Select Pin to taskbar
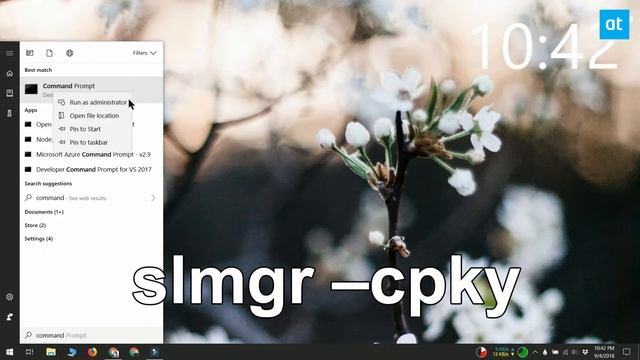 tap(93, 142)
